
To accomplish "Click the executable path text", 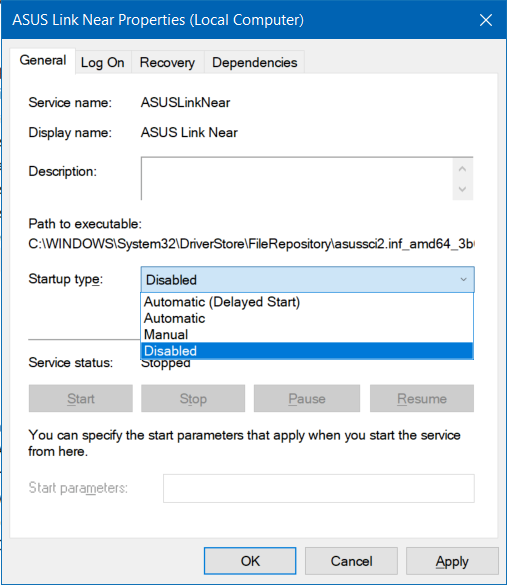I will tap(251, 244).
